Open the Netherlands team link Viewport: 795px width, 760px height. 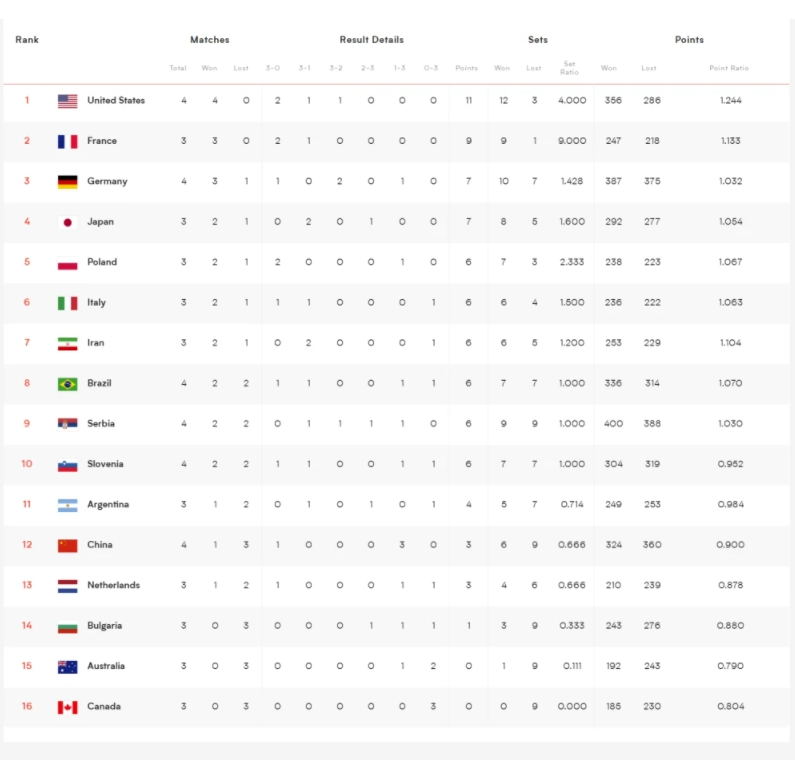tap(113, 585)
